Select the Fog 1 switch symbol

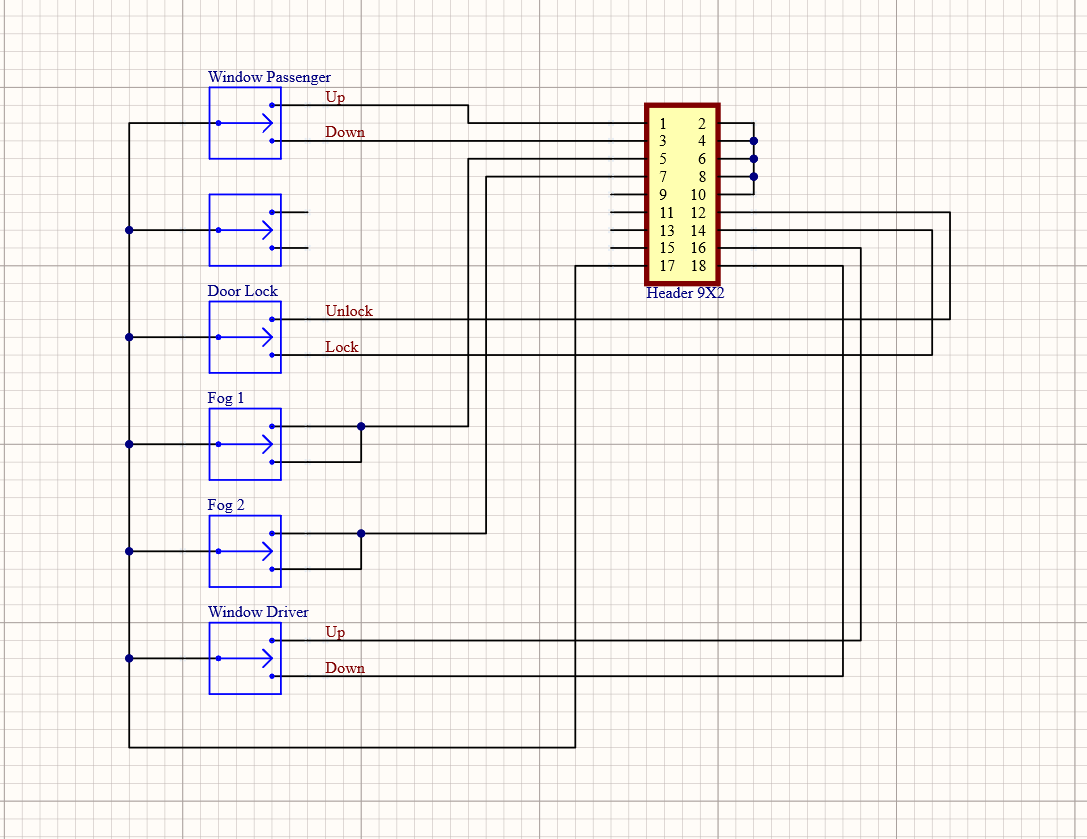(244, 444)
